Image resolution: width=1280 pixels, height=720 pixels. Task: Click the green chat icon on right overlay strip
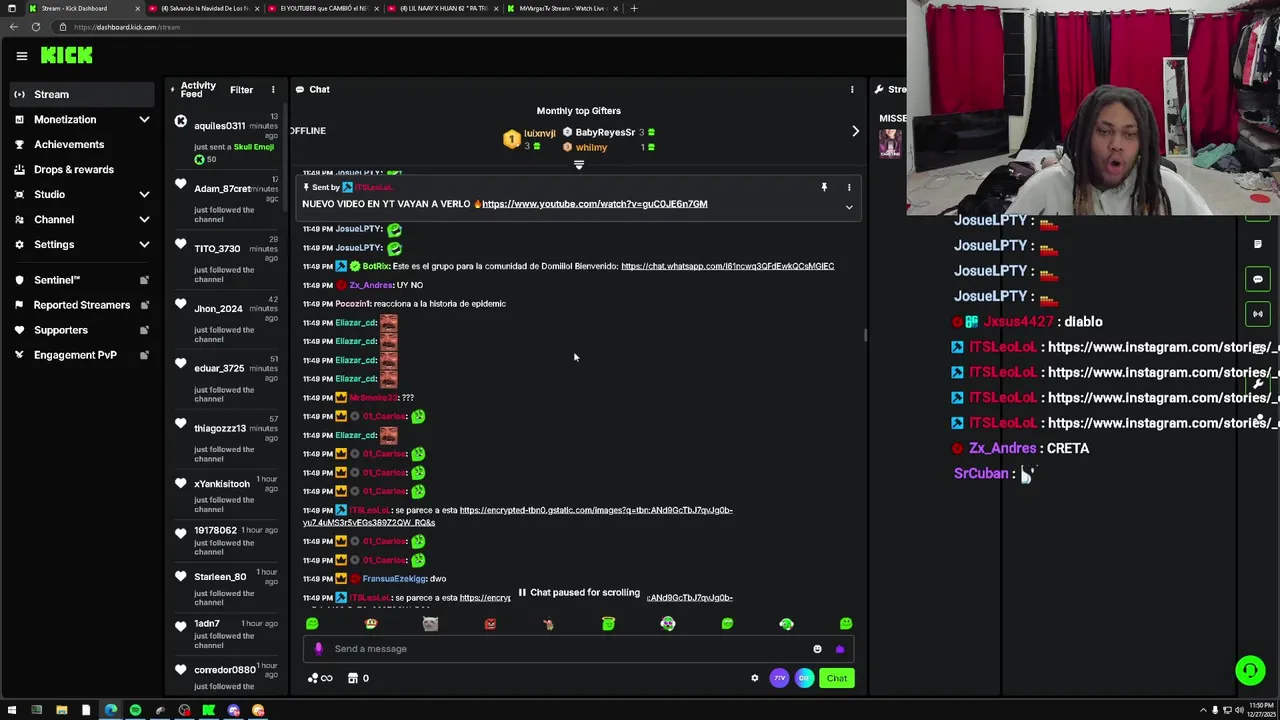click(1258, 279)
